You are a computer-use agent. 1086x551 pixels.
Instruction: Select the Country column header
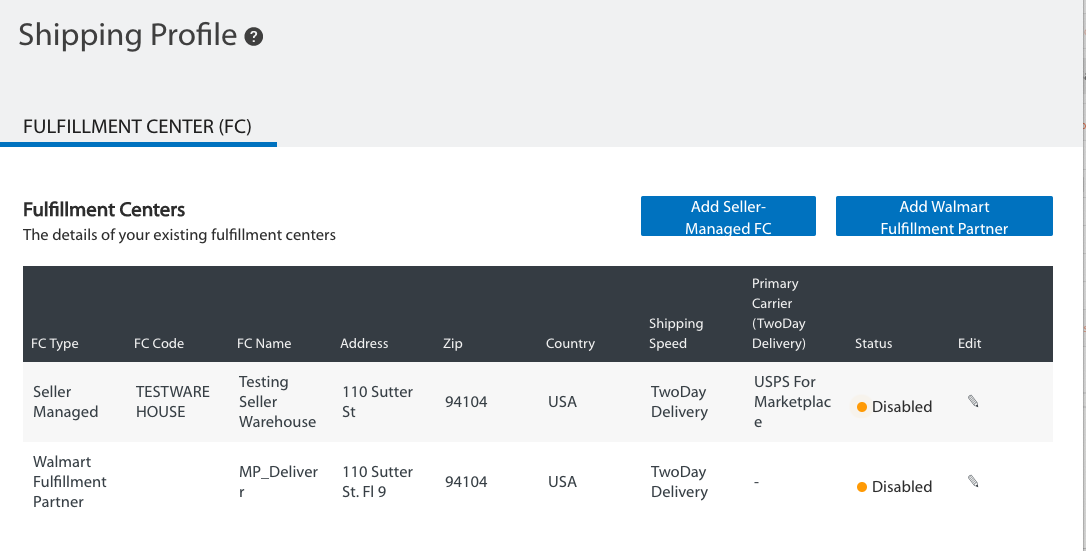570,343
